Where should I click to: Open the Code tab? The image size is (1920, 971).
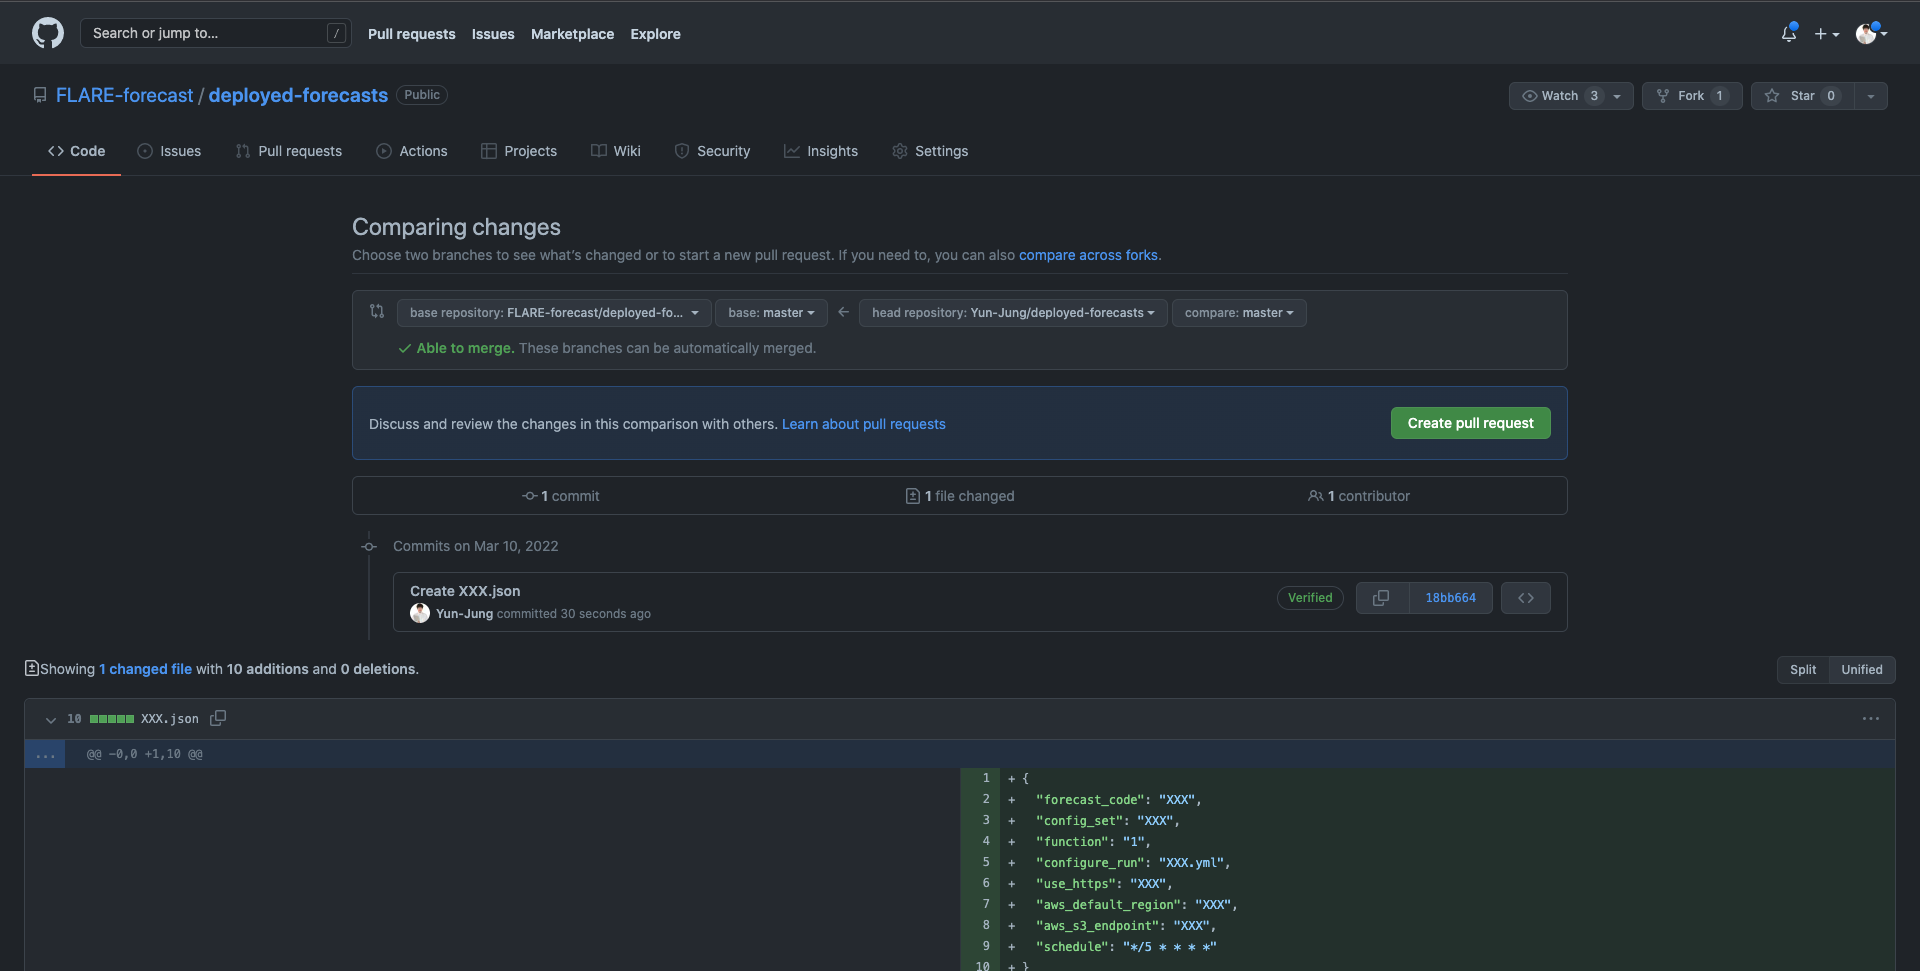click(x=76, y=151)
